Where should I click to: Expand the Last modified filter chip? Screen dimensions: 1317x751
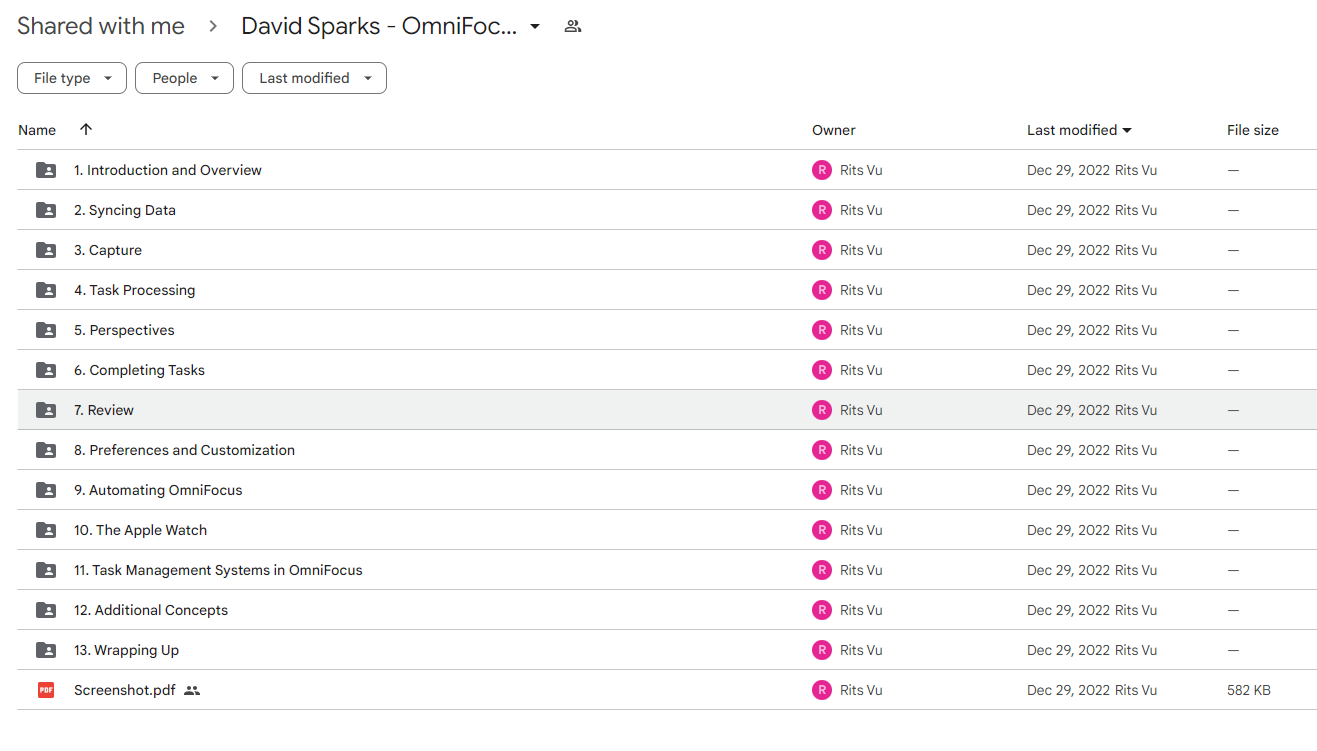coord(314,78)
